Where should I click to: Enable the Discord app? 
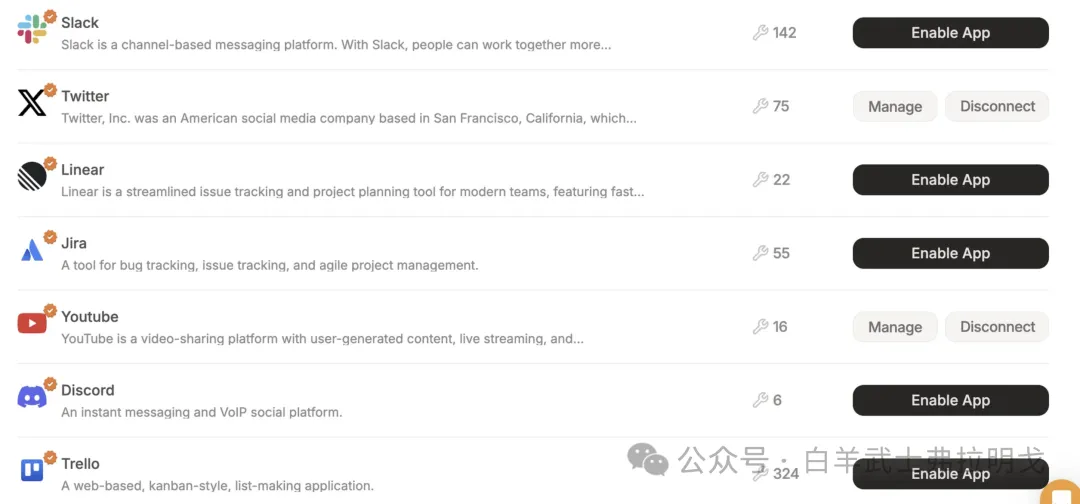pyautogui.click(x=950, y=400)
